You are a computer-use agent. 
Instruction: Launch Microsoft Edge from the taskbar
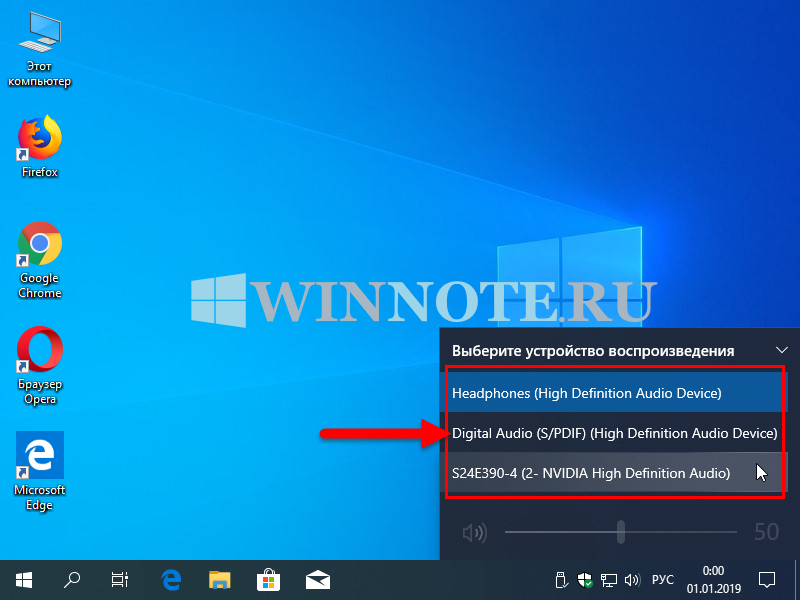(x=171, y=578)
